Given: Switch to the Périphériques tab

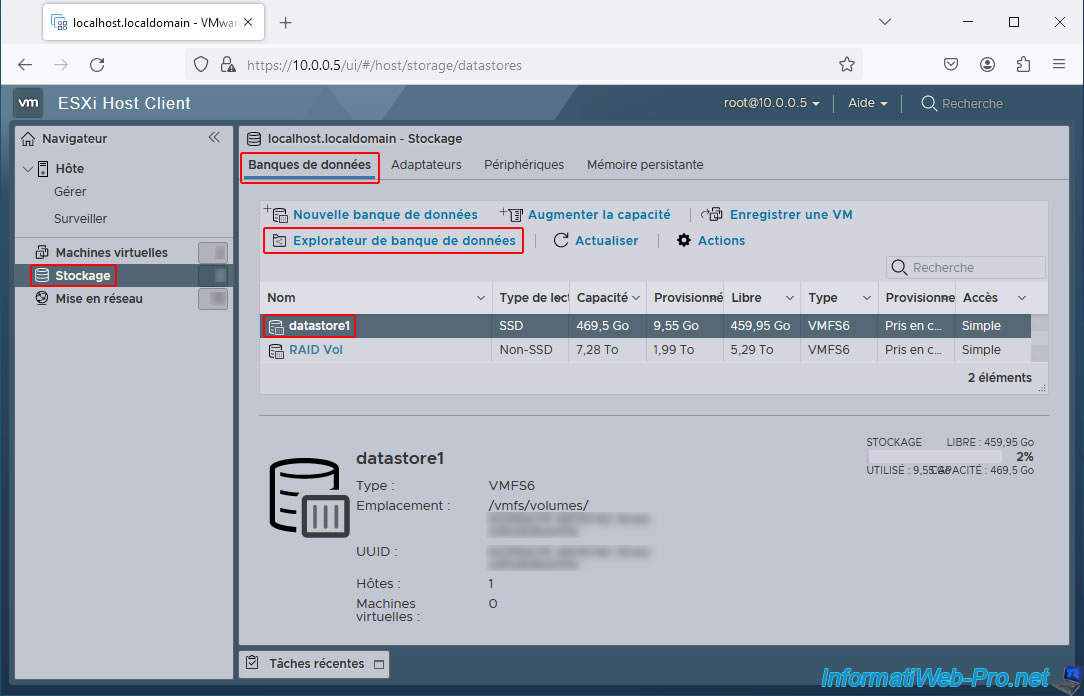Looking at the screenshot, I should (x=524, y=164).
